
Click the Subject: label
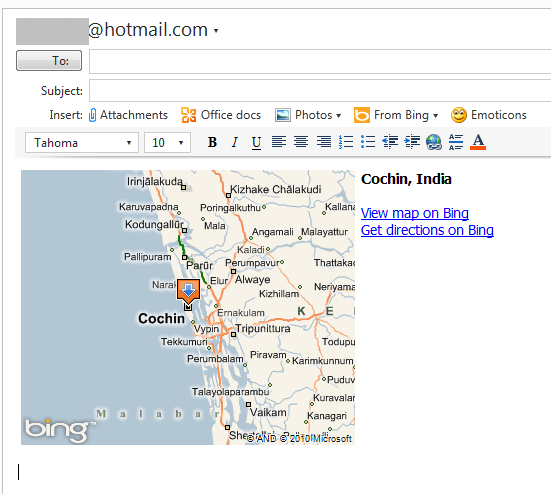62,91
